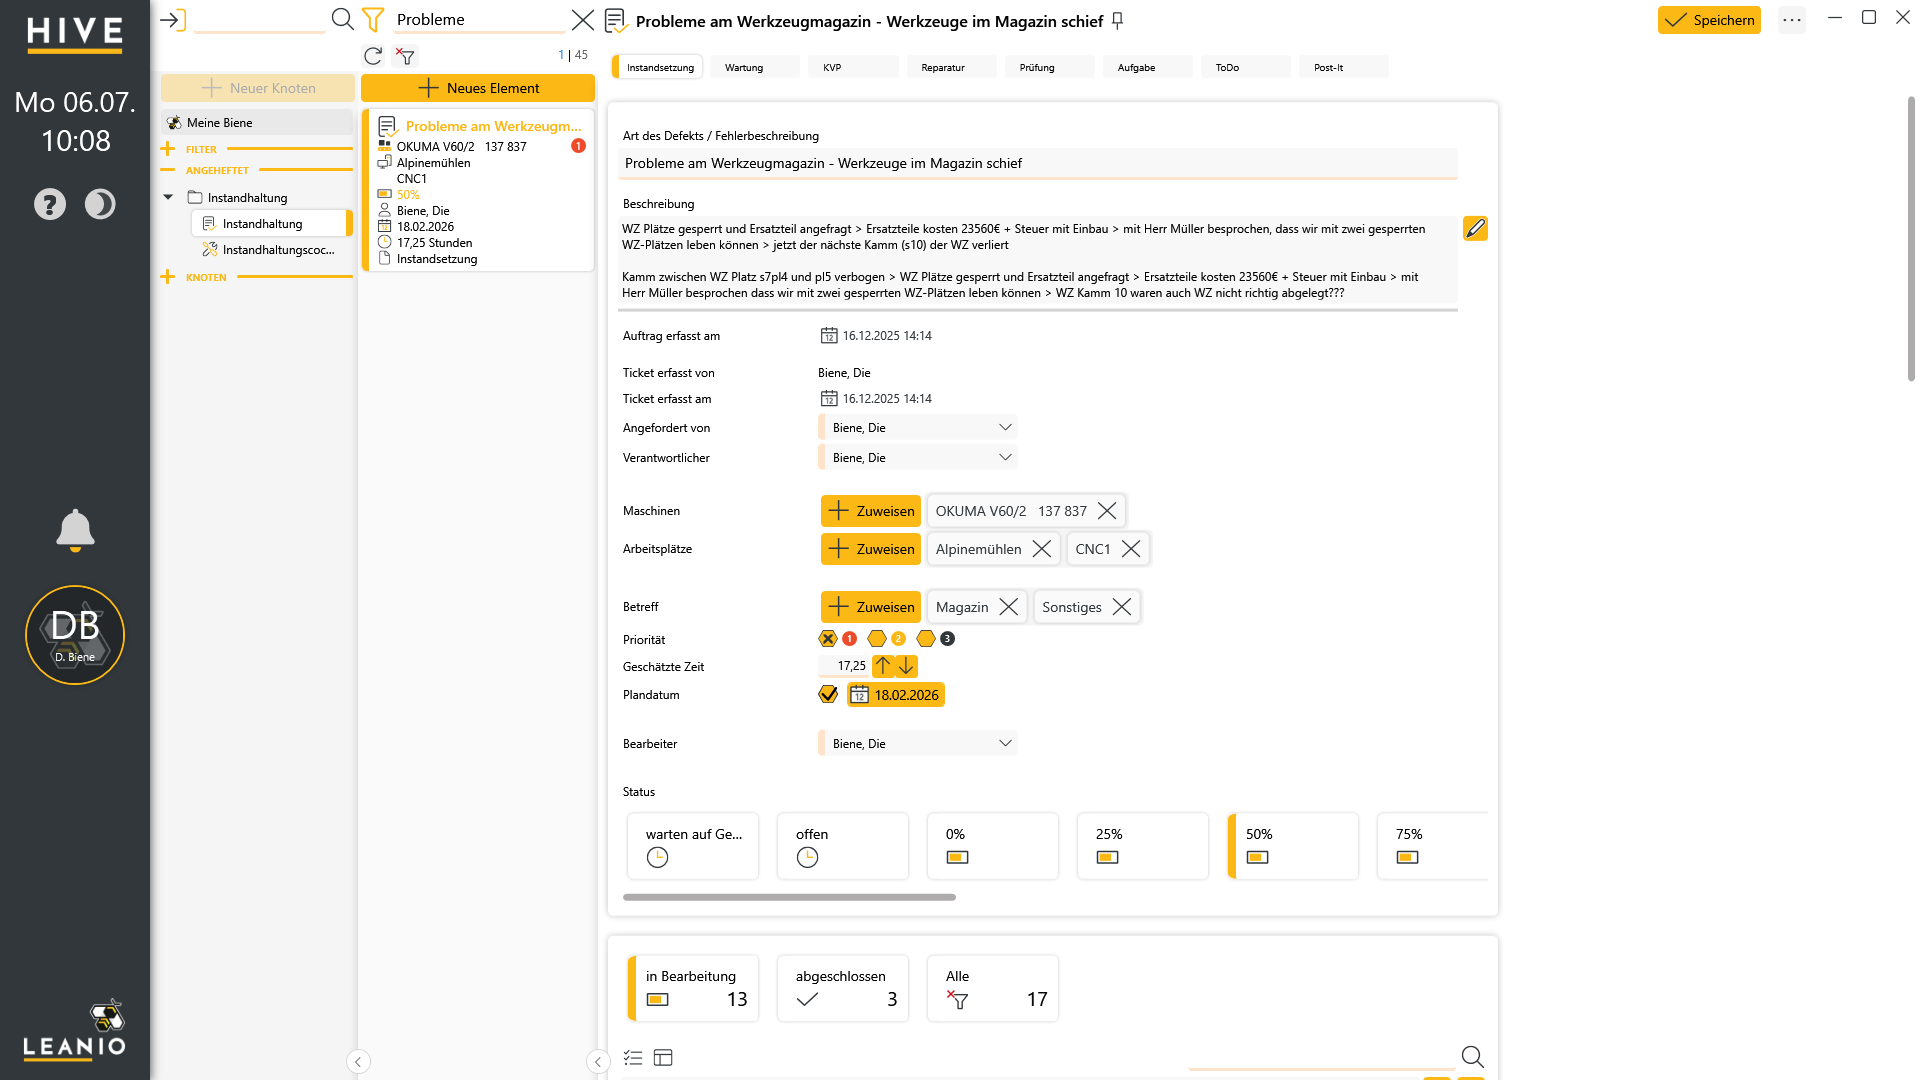Collapse the Instandhaltung folder tree node
This screenshot has height=1080, width=1920.
tap(168, 198)
